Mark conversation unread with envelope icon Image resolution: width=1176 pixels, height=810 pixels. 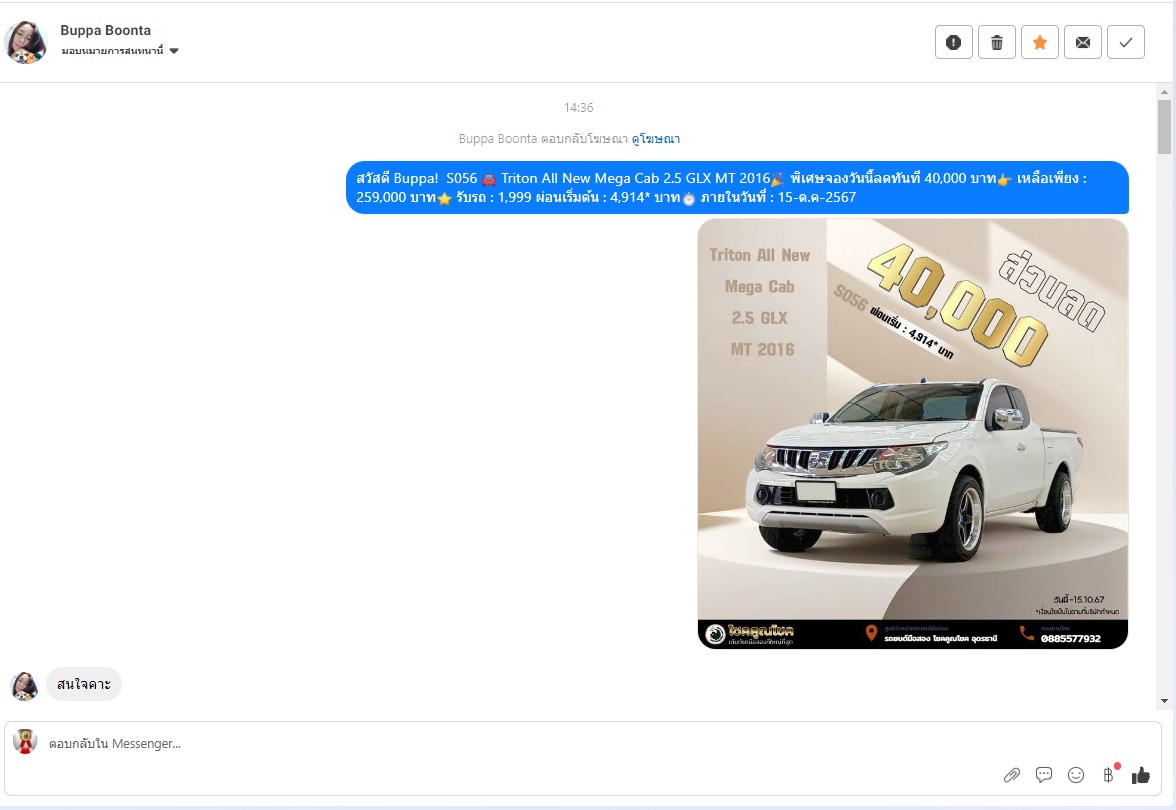[1082, 42]
